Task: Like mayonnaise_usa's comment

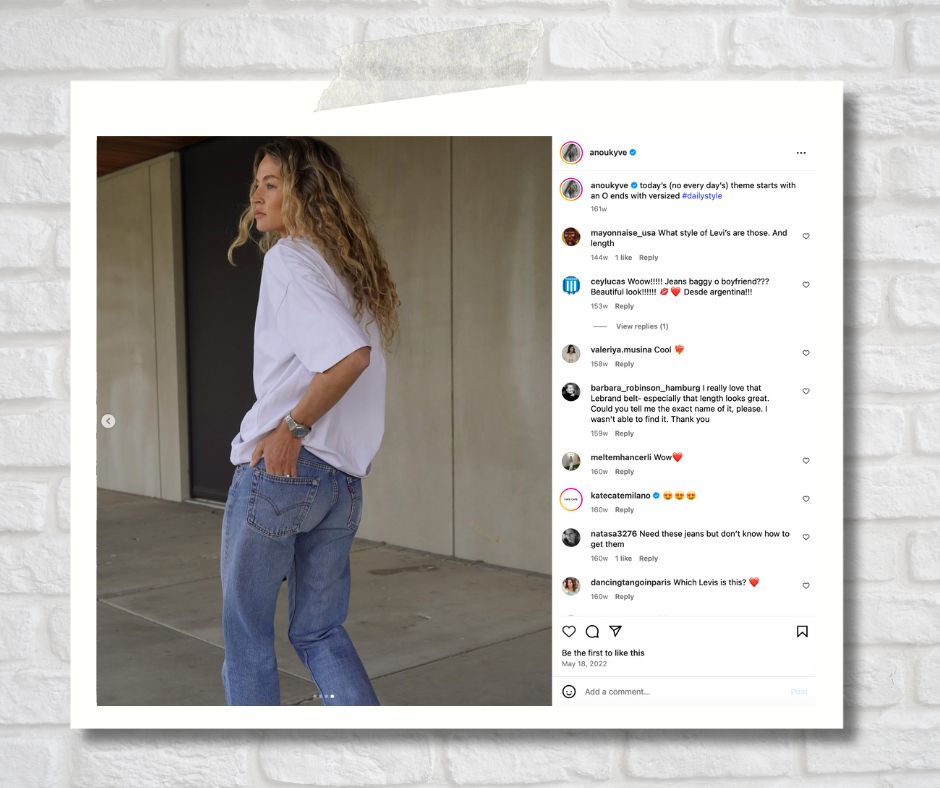Action: click(x=806, y=236)
